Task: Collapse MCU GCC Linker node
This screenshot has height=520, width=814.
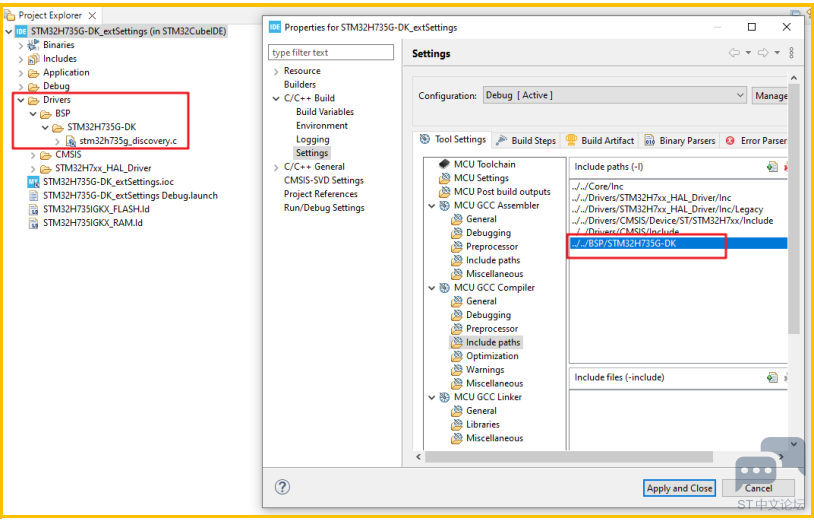Action: coord(432,398)
